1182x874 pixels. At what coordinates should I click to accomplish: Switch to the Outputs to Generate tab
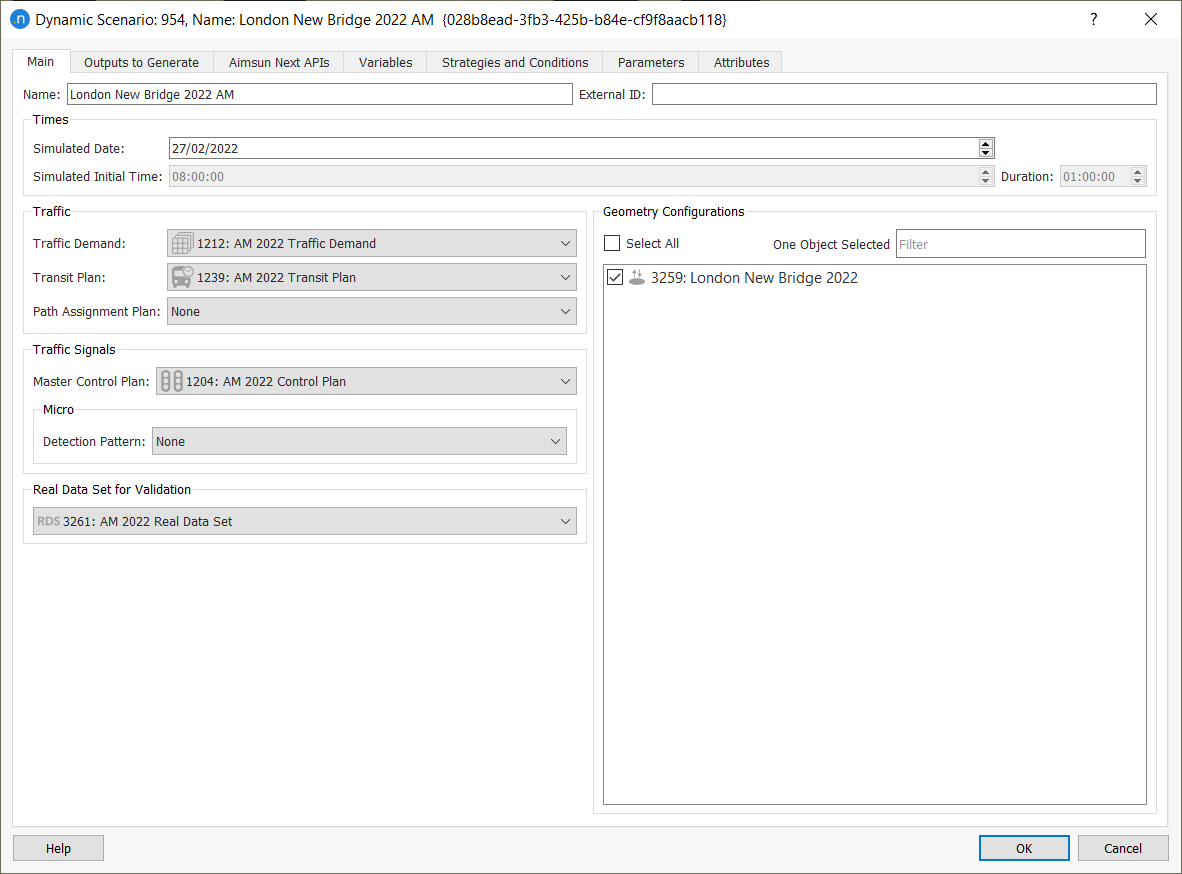[x=141, y=61]
